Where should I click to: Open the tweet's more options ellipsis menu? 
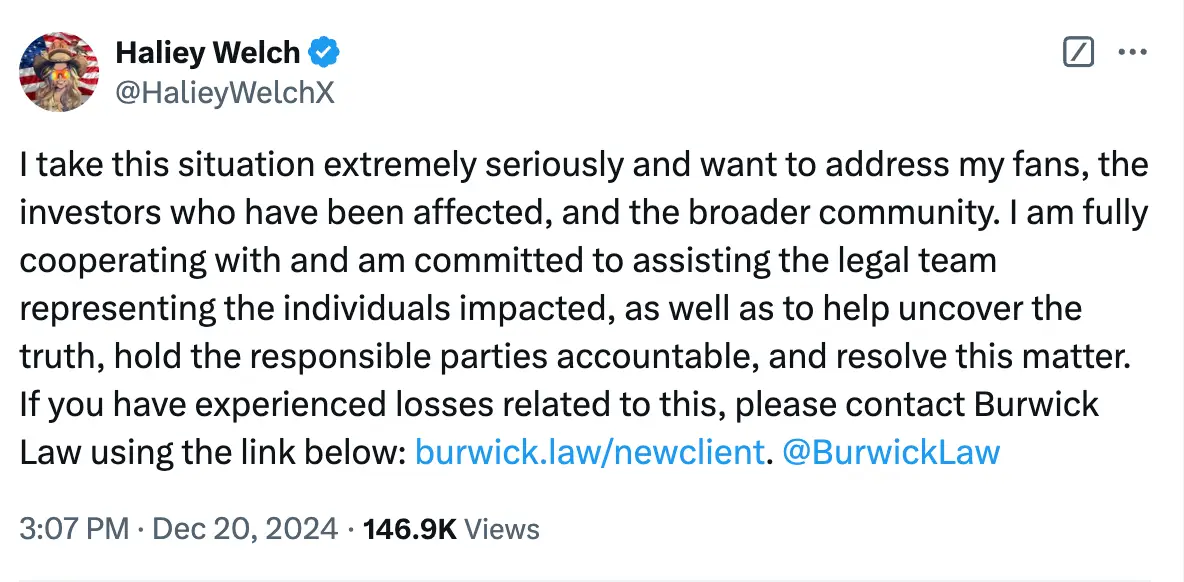pos(1133,53)
